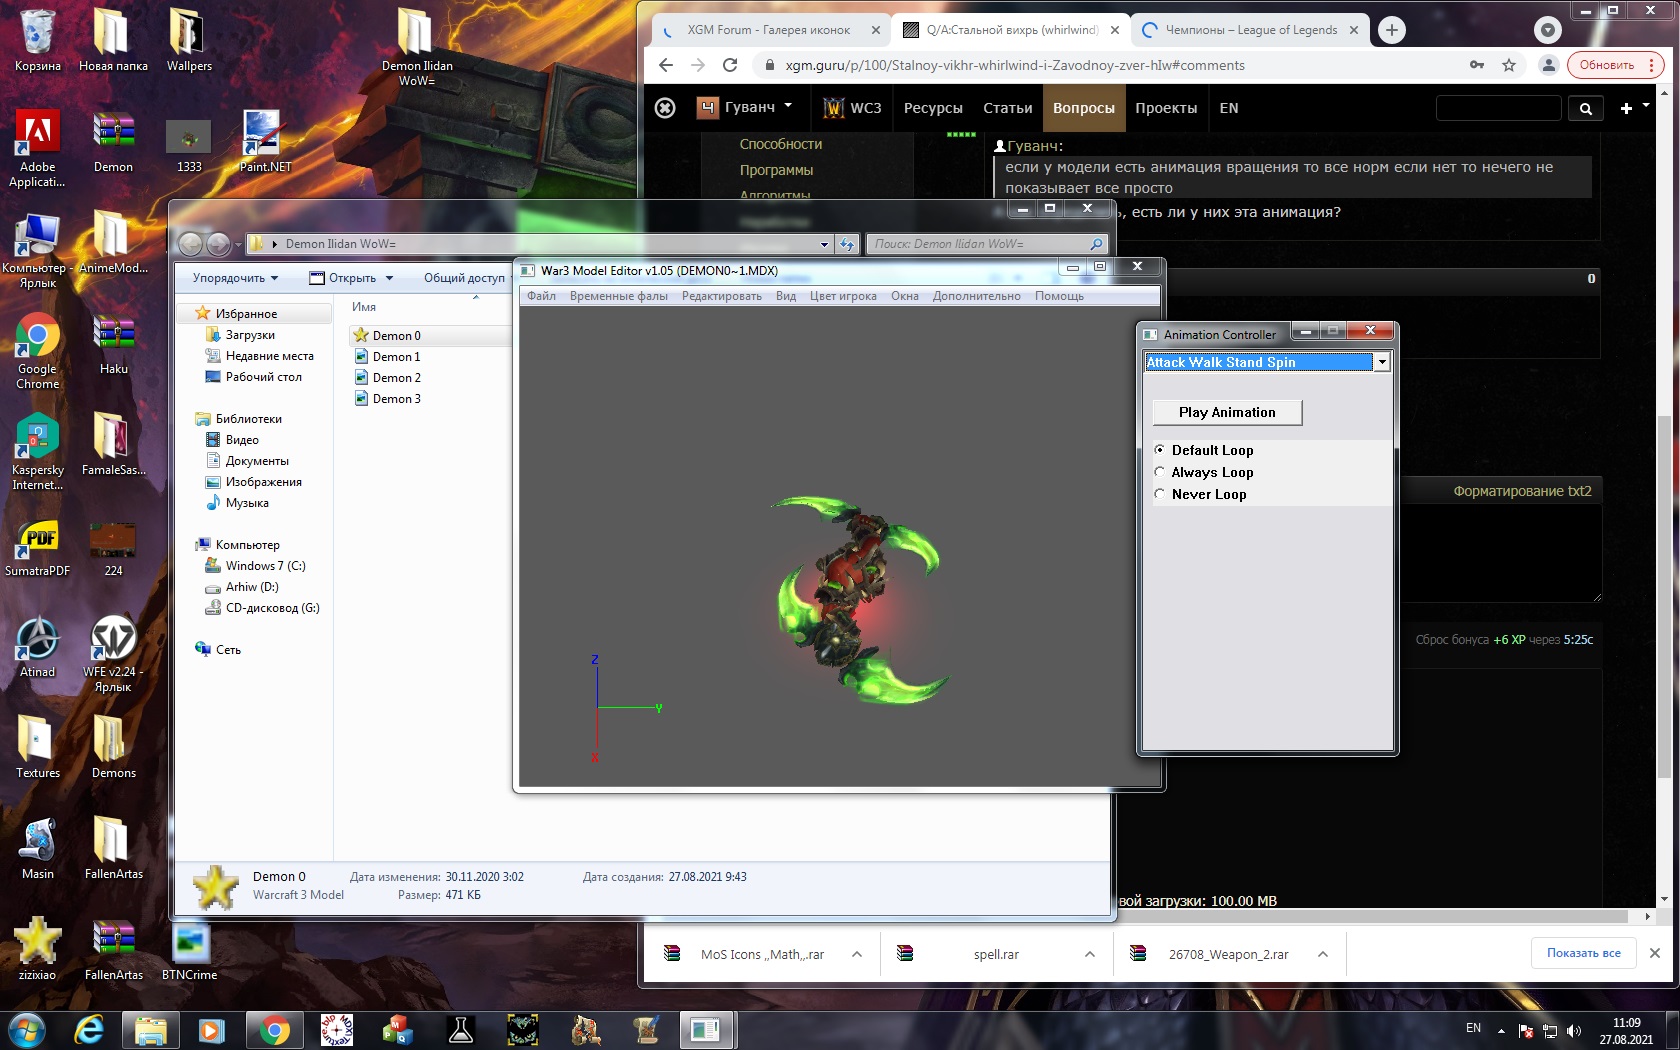Click the volume icon in system tray

[x=1574, y=1030]
